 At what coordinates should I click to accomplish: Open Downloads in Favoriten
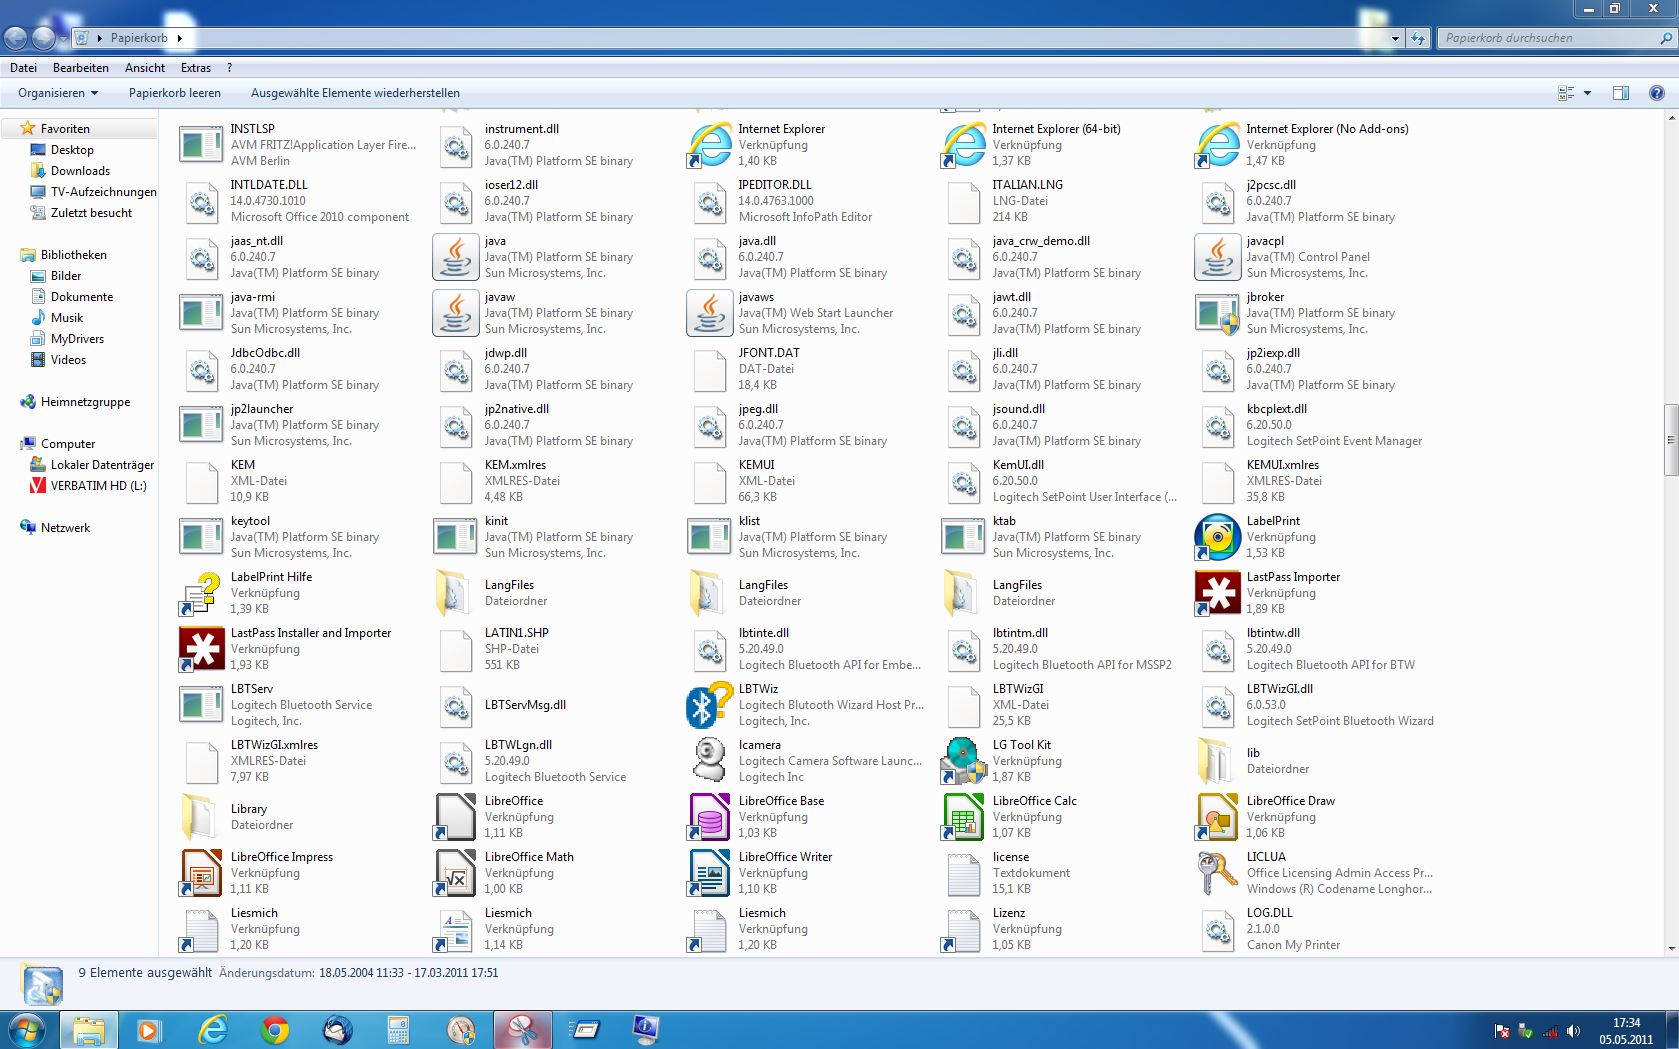[80, 171]
